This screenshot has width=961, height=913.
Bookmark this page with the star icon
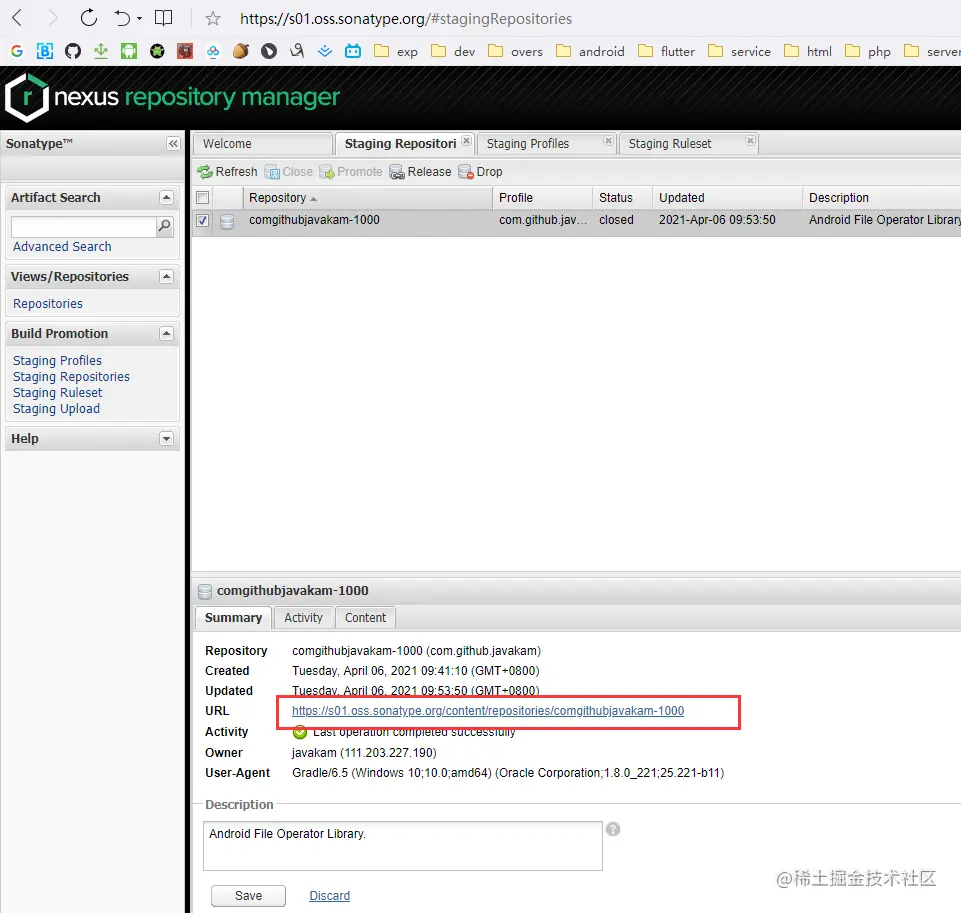tap(213, 18)
